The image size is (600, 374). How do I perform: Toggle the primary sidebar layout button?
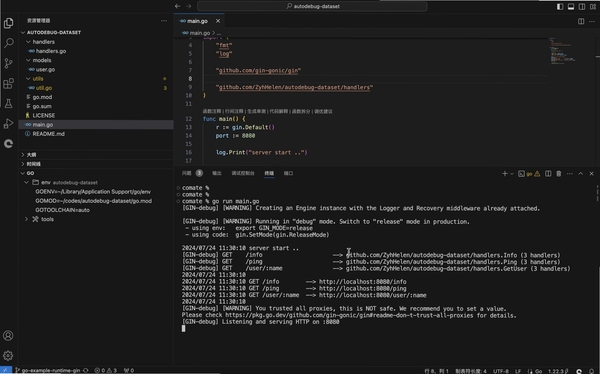560,7
